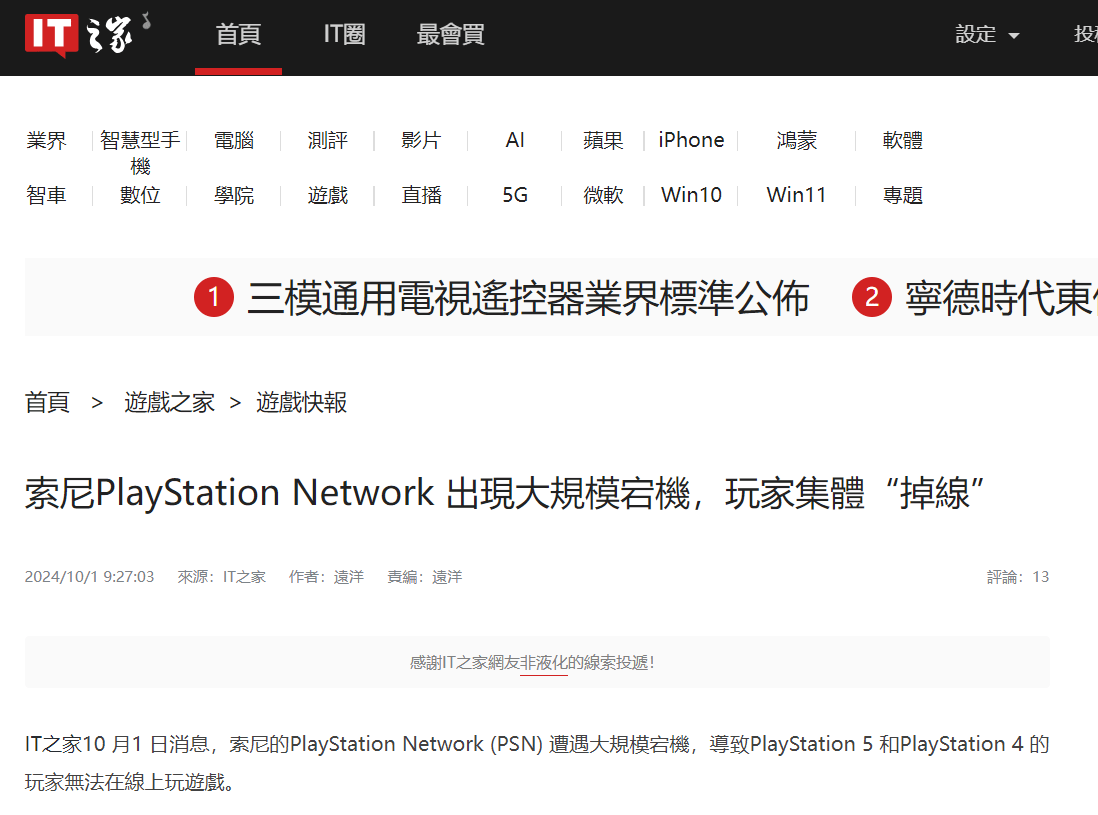Open the 蘋果 category

603,140
